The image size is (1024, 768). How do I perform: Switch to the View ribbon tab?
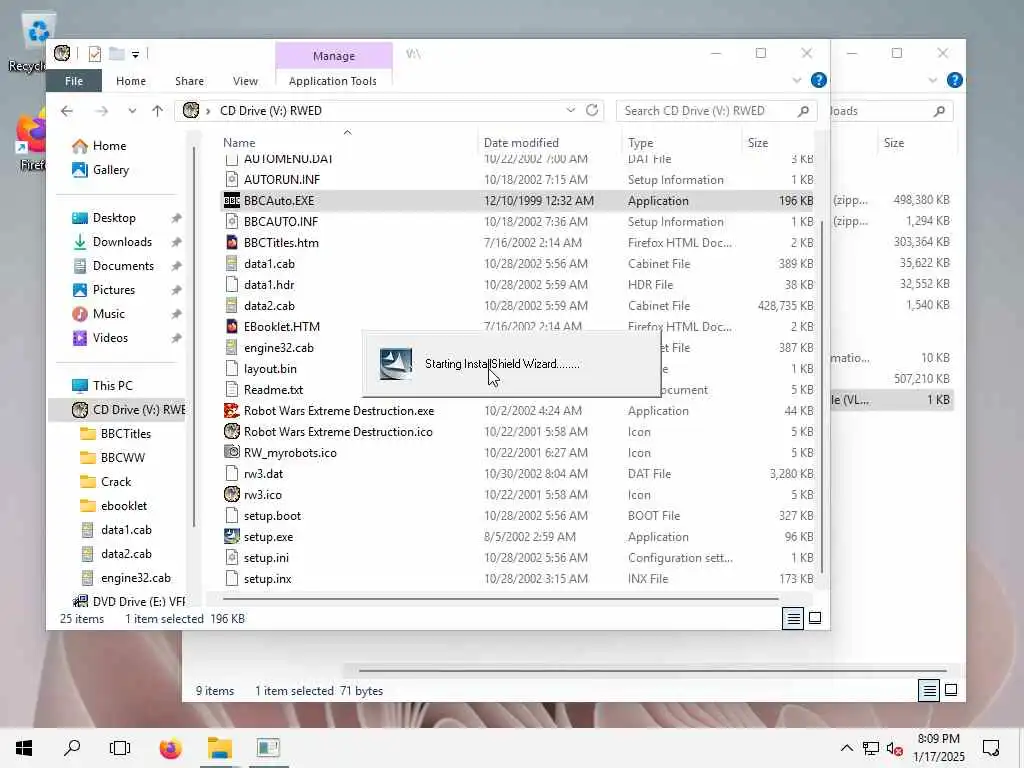245,81
